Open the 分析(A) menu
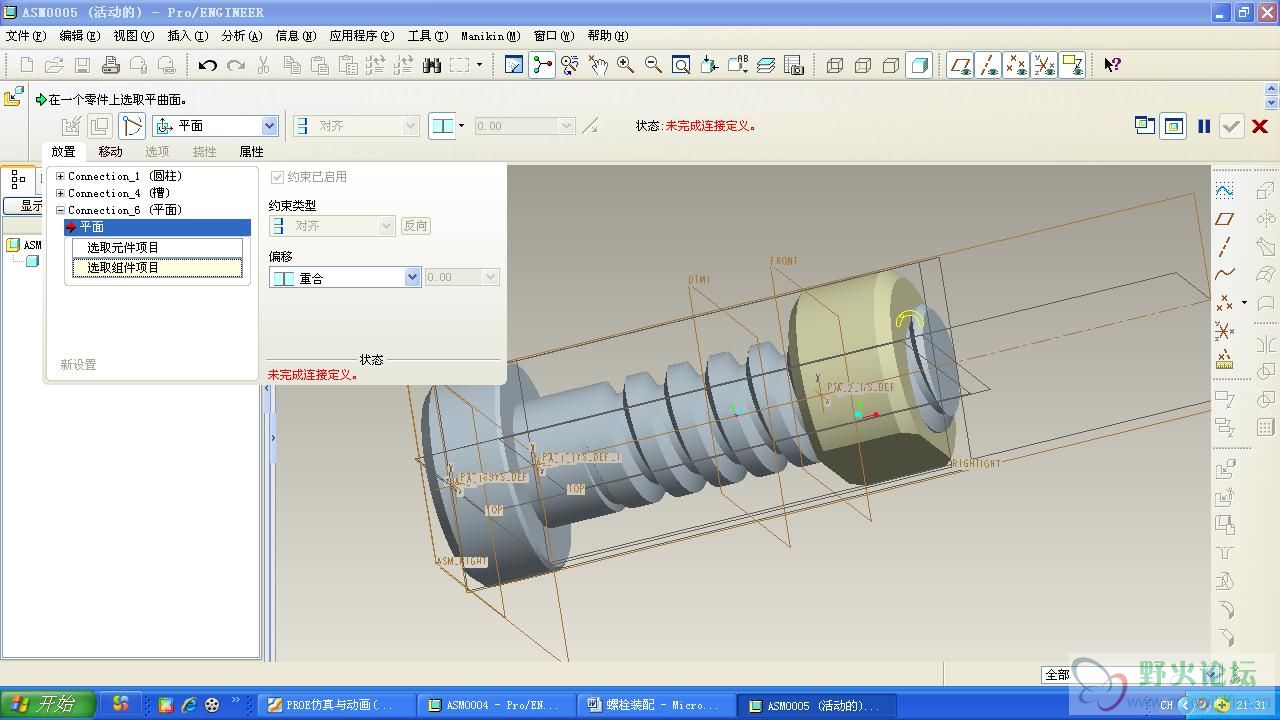This screenshot has width=1280, height=720. [x=241, y=36]
